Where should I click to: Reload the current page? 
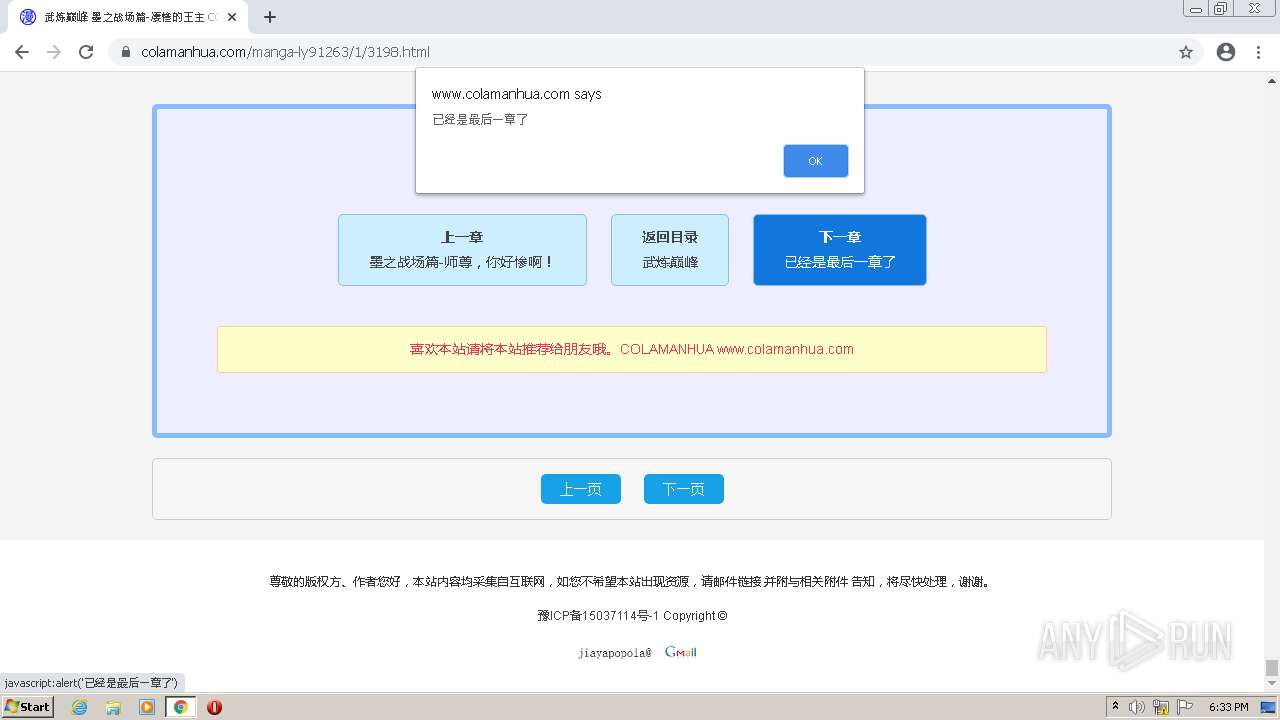[86, 52]
